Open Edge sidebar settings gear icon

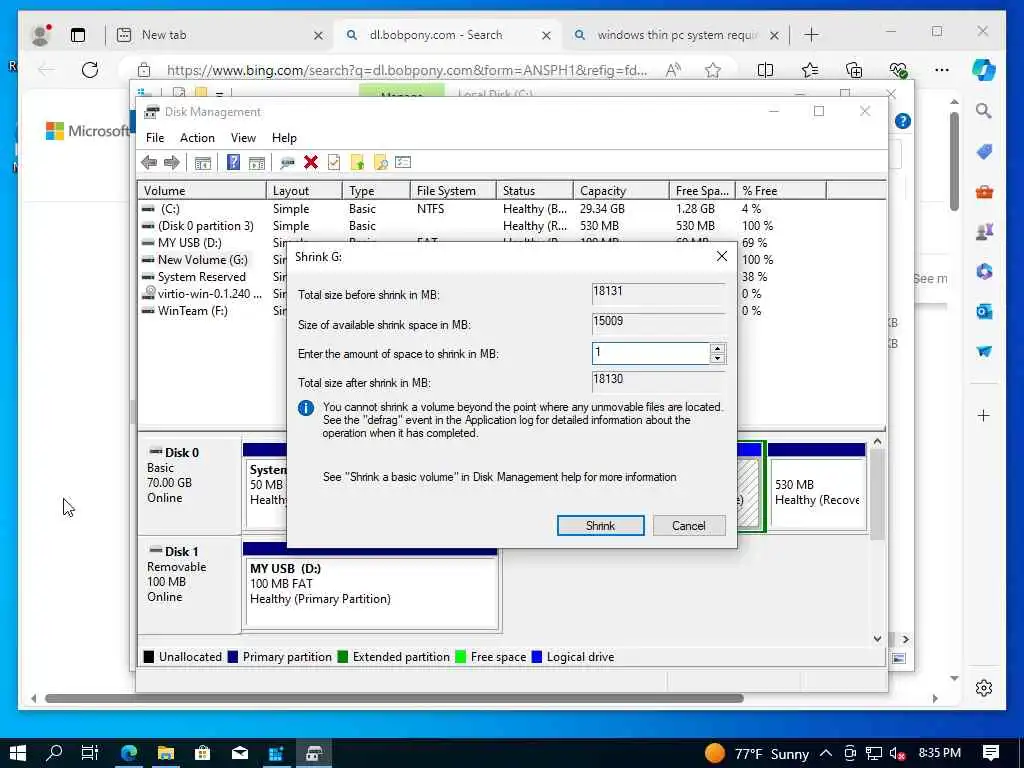coord(984,688)
